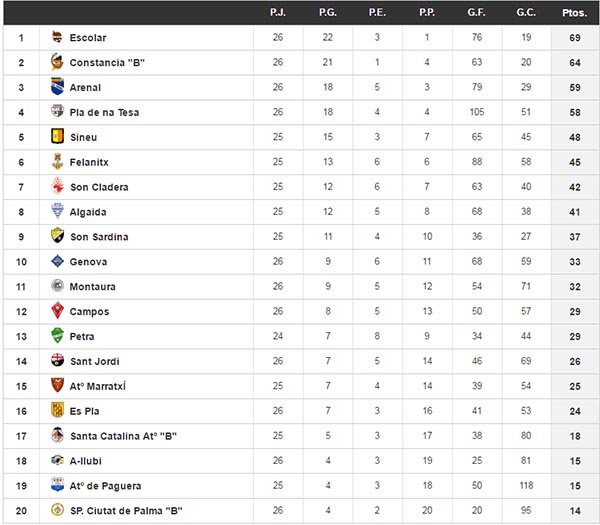Image resolution: width=600 pixels, height=525 pixels.
Task: Click the Genova blue diamond badge
Action: [x=57, y=261]
